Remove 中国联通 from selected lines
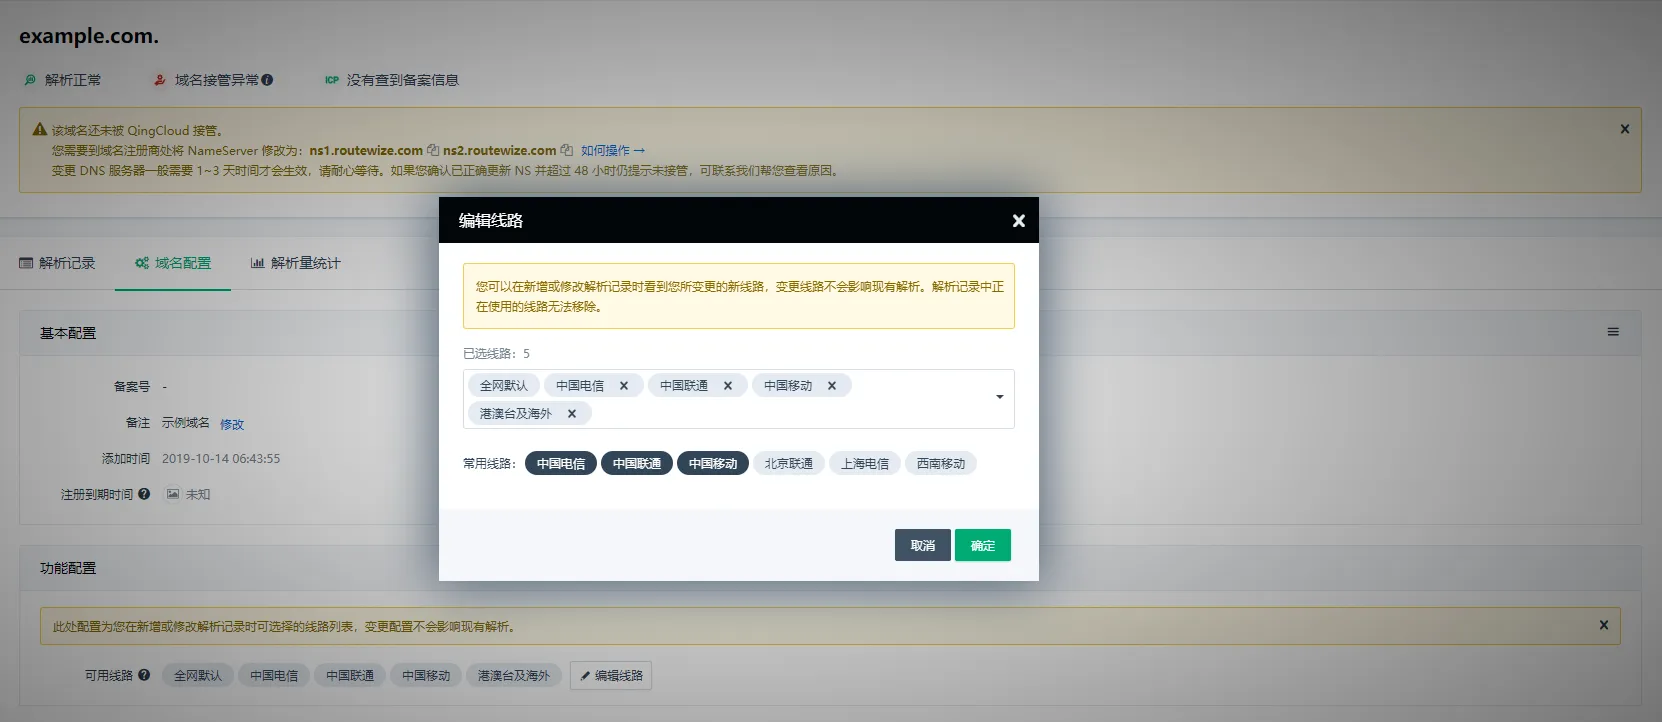1662x722 pixels. (728, 386)
